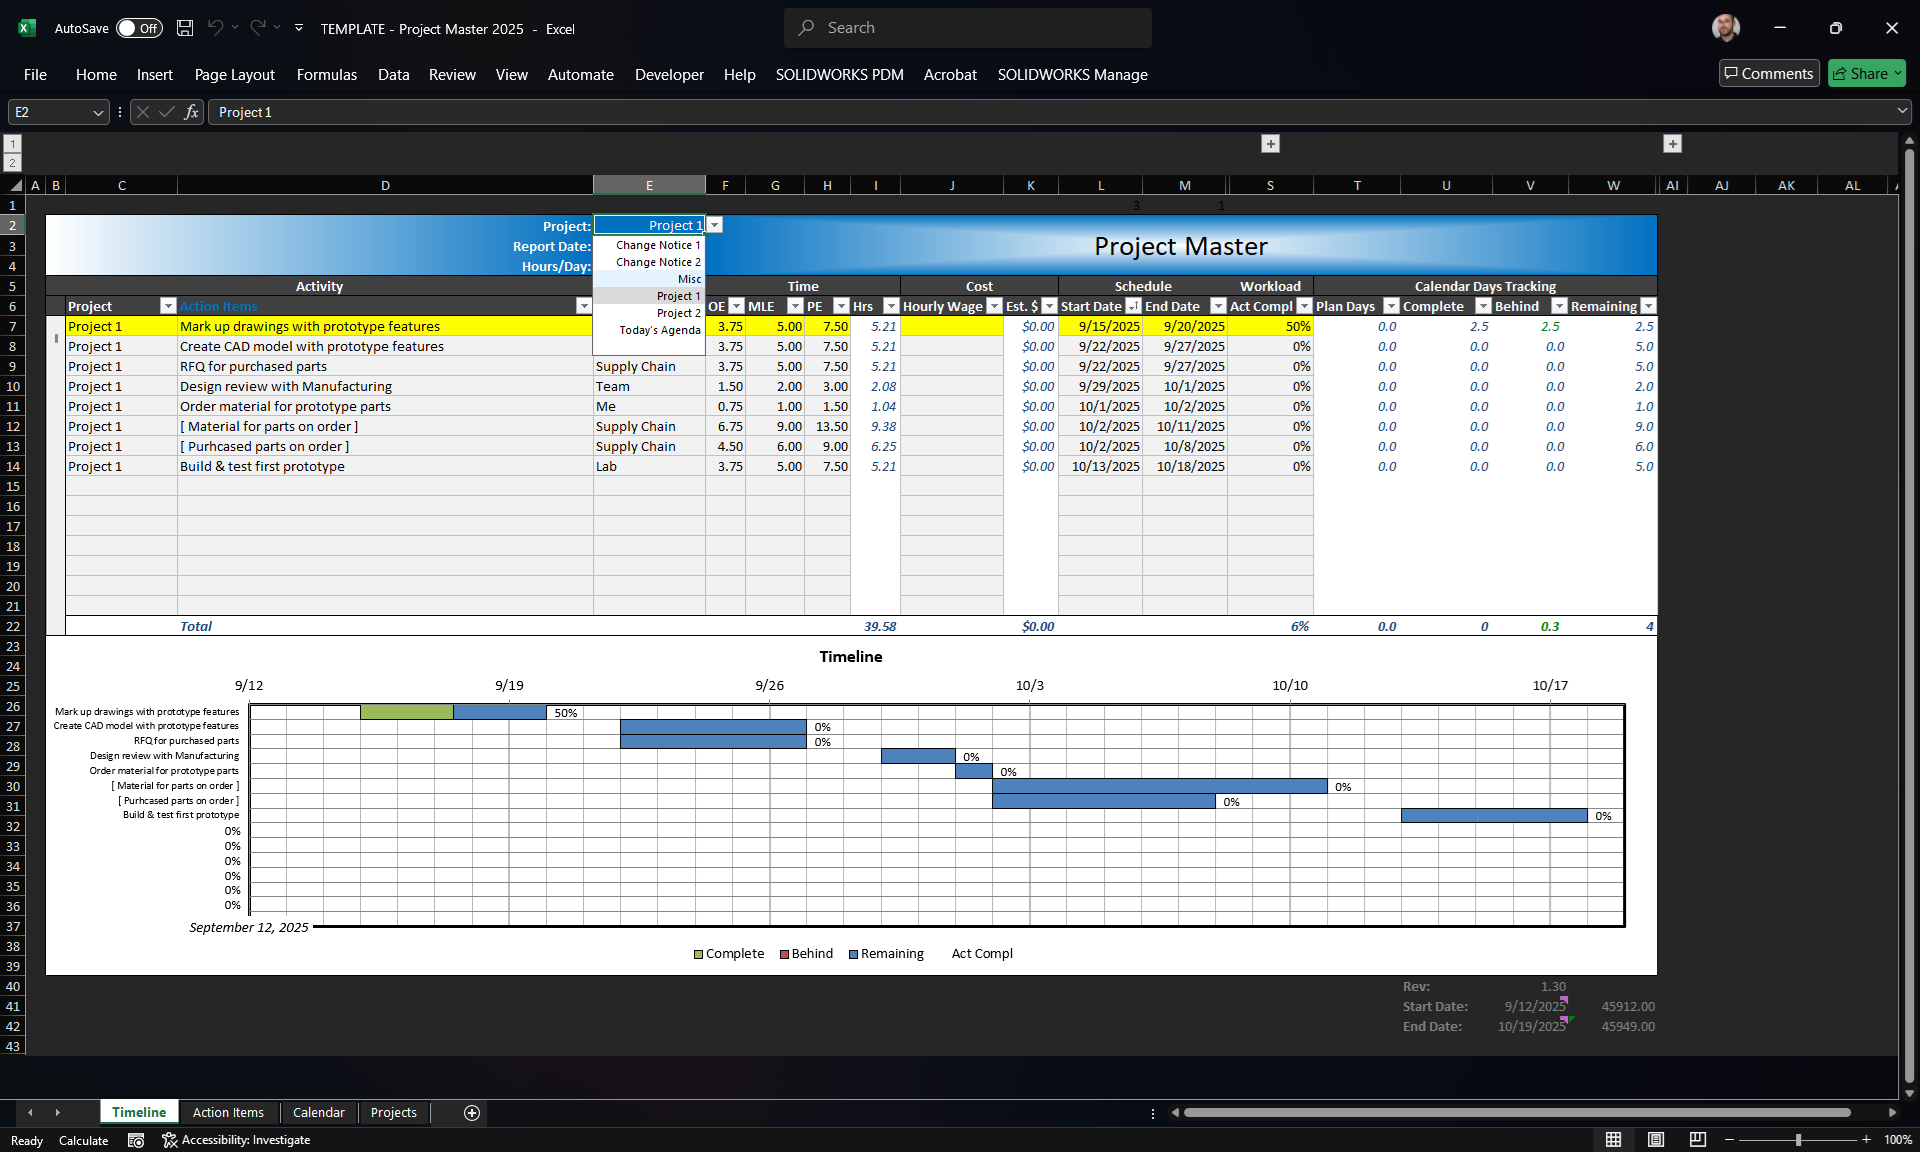Viewport: 1920px width, 1152px height.
Task: Toggle the AutoSave switch
Action: (x=139, y=28)
